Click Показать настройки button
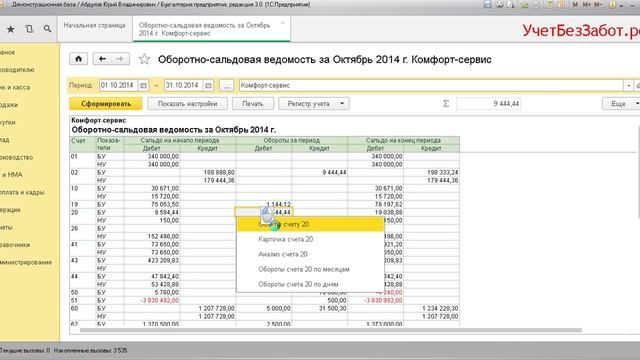 click(187, 104)
